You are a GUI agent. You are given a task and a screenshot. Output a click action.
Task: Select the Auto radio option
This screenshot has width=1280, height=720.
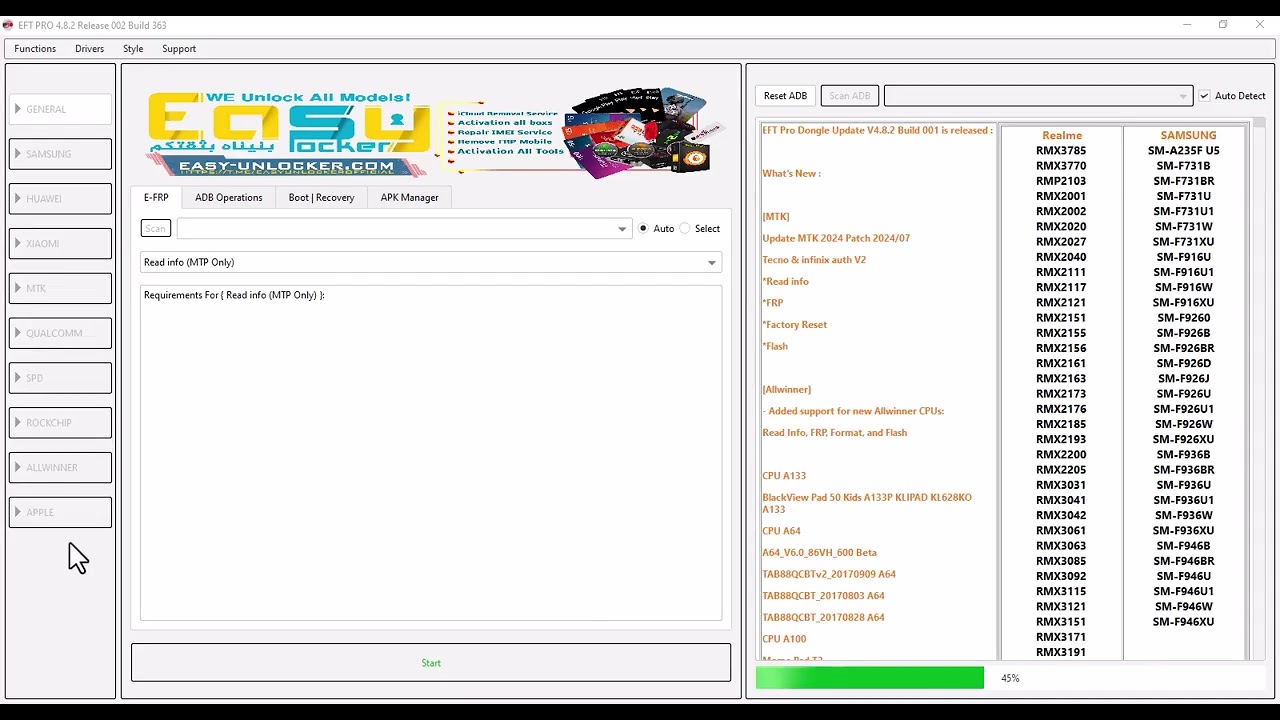tap(657, 229)
